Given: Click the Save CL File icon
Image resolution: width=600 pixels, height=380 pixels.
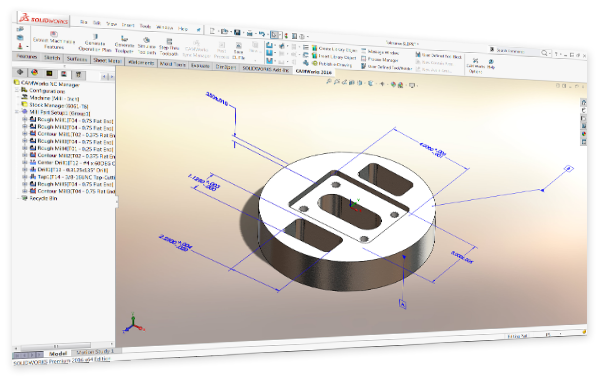Looking at the screenshot, I should point(238,46).
